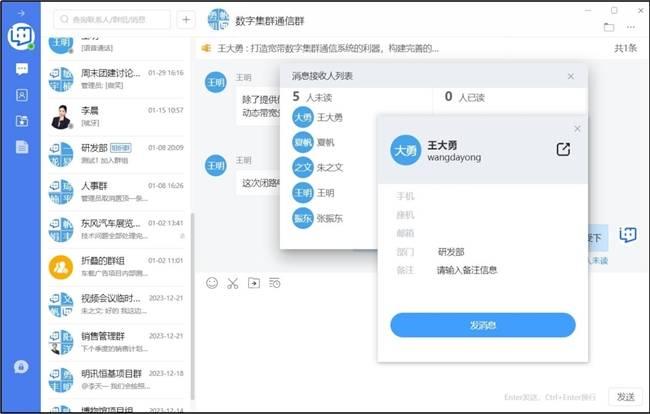Click the 发送 button
The width and height of the screenshot is (650, 414).
pyautogui.click(x=626, y=397)
